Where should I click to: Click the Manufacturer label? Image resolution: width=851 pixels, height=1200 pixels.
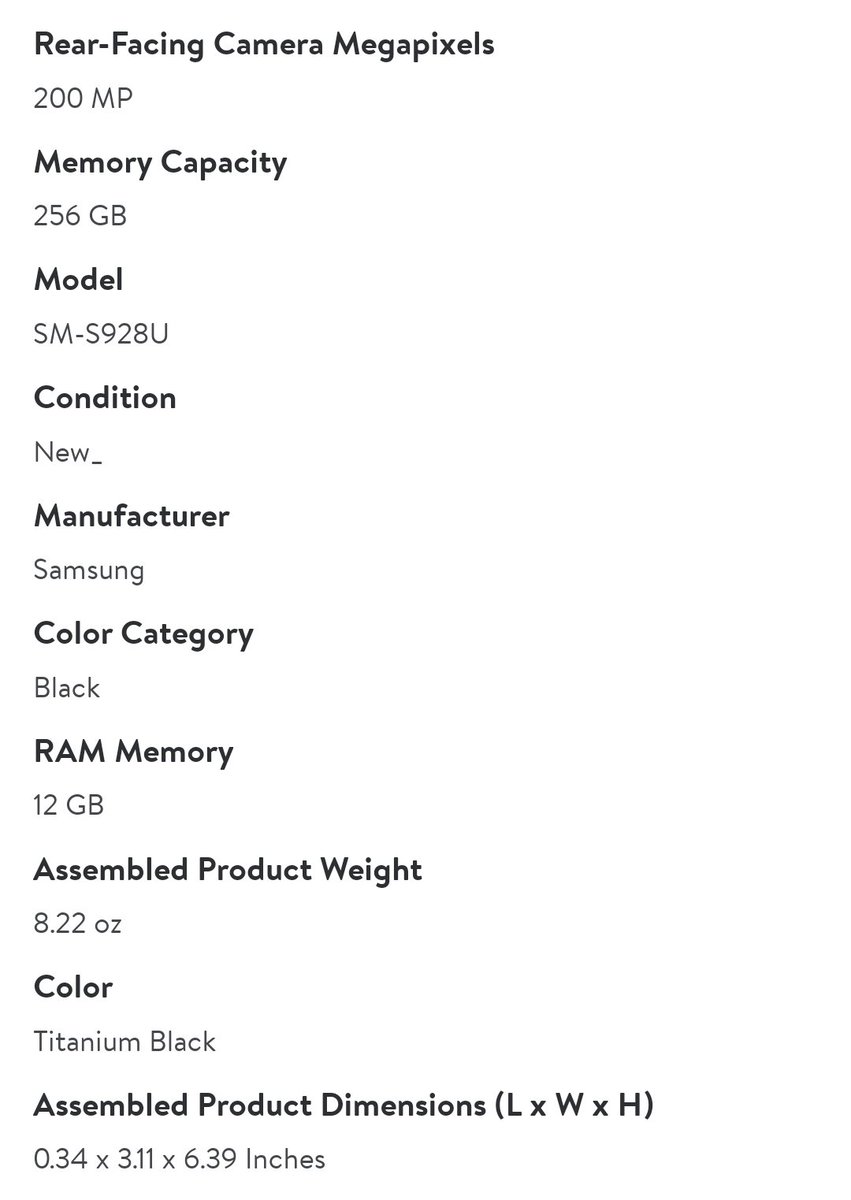[x=131, y=516]
